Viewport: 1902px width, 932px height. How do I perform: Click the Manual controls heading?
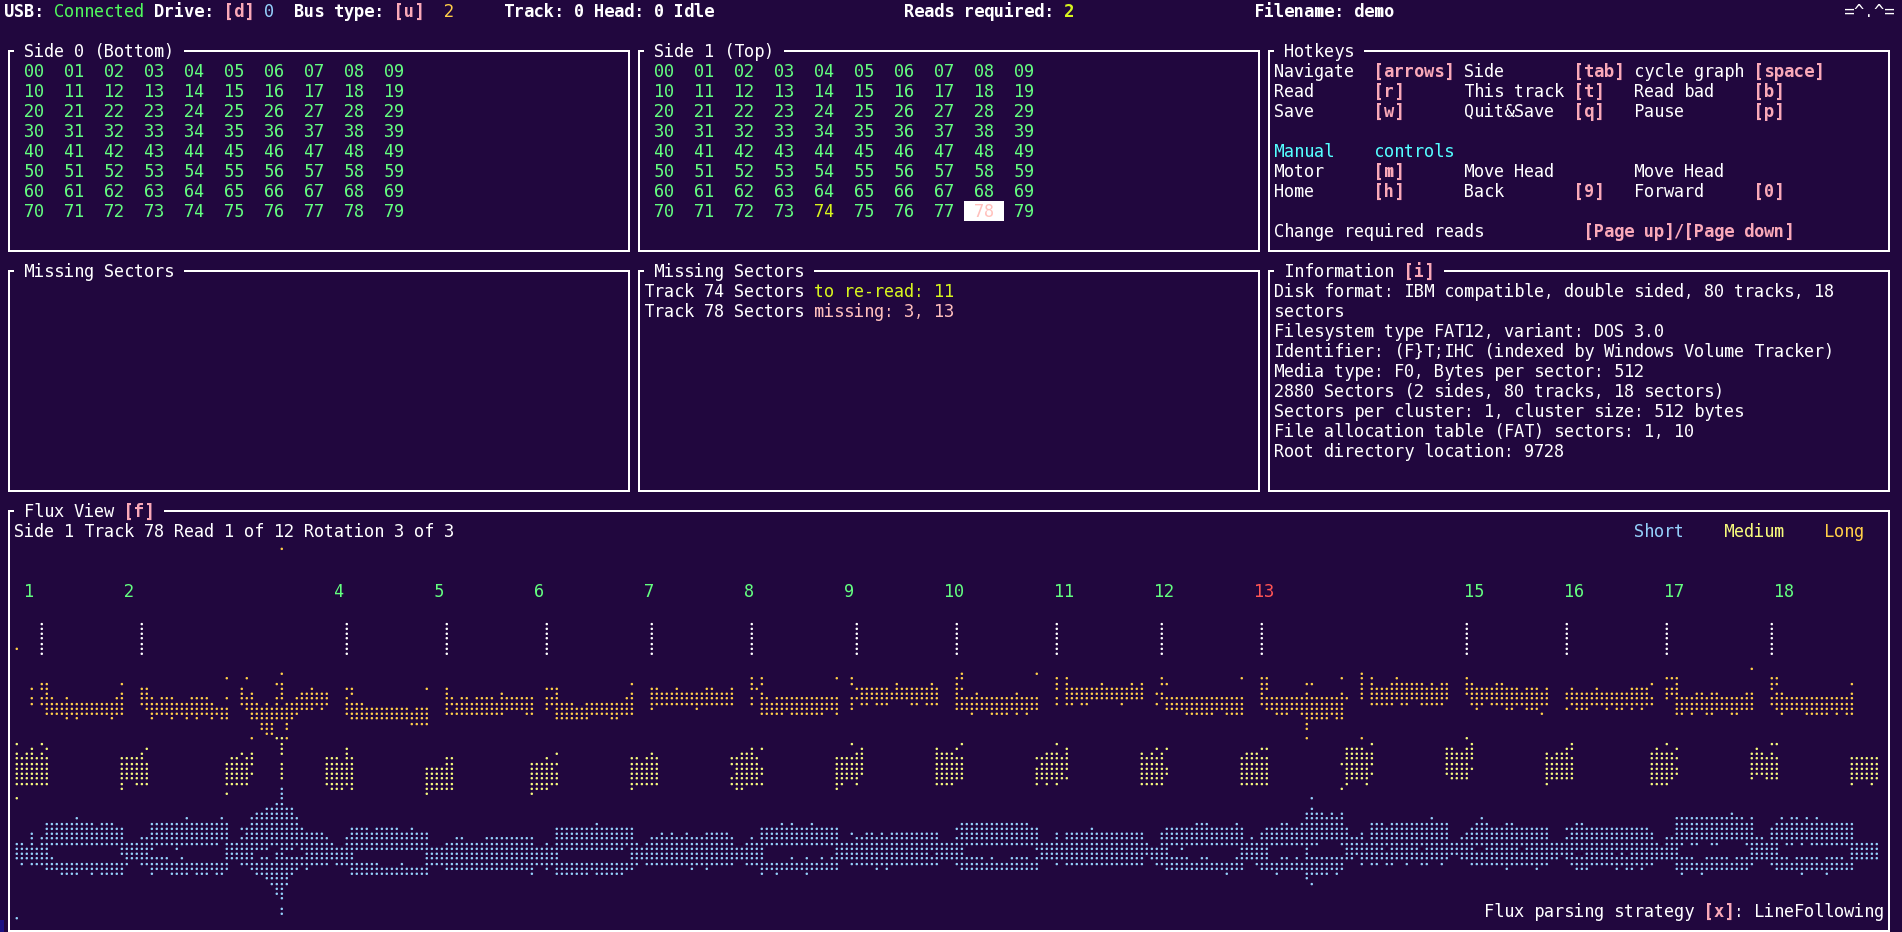click(x=1364, y=151)
